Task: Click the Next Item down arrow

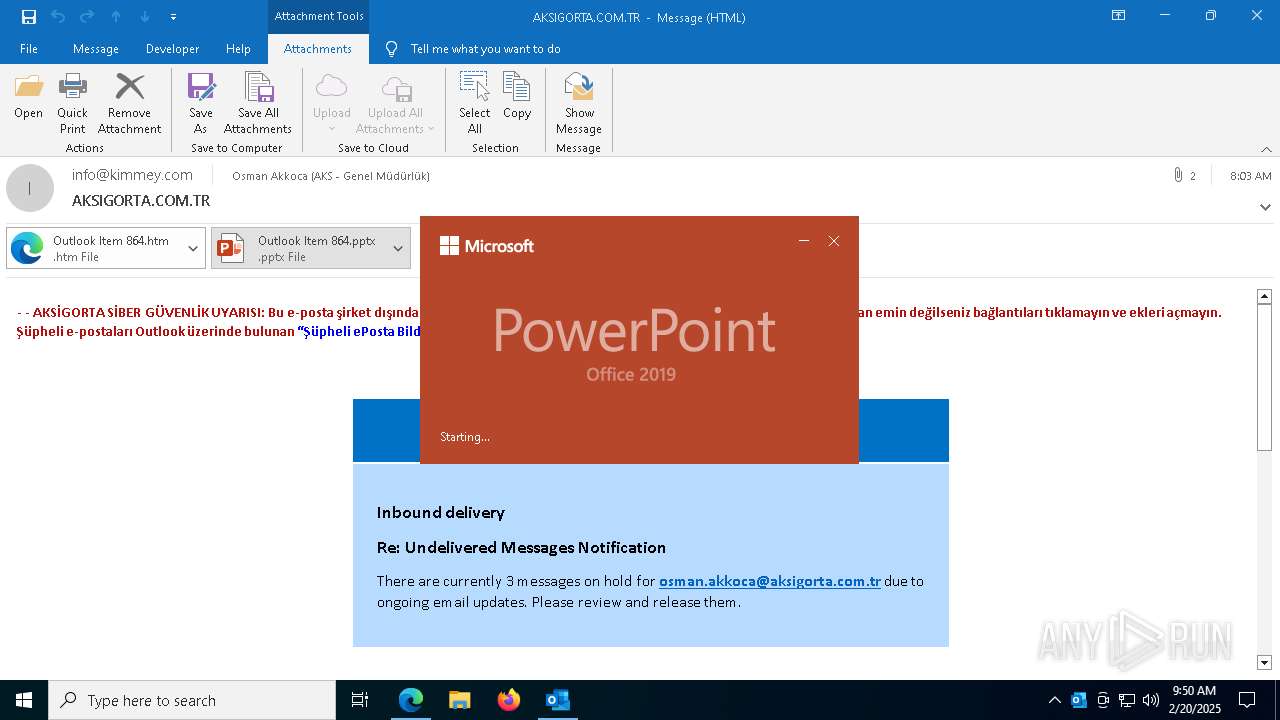Action: pyautogui.click(x=145, y=17)
